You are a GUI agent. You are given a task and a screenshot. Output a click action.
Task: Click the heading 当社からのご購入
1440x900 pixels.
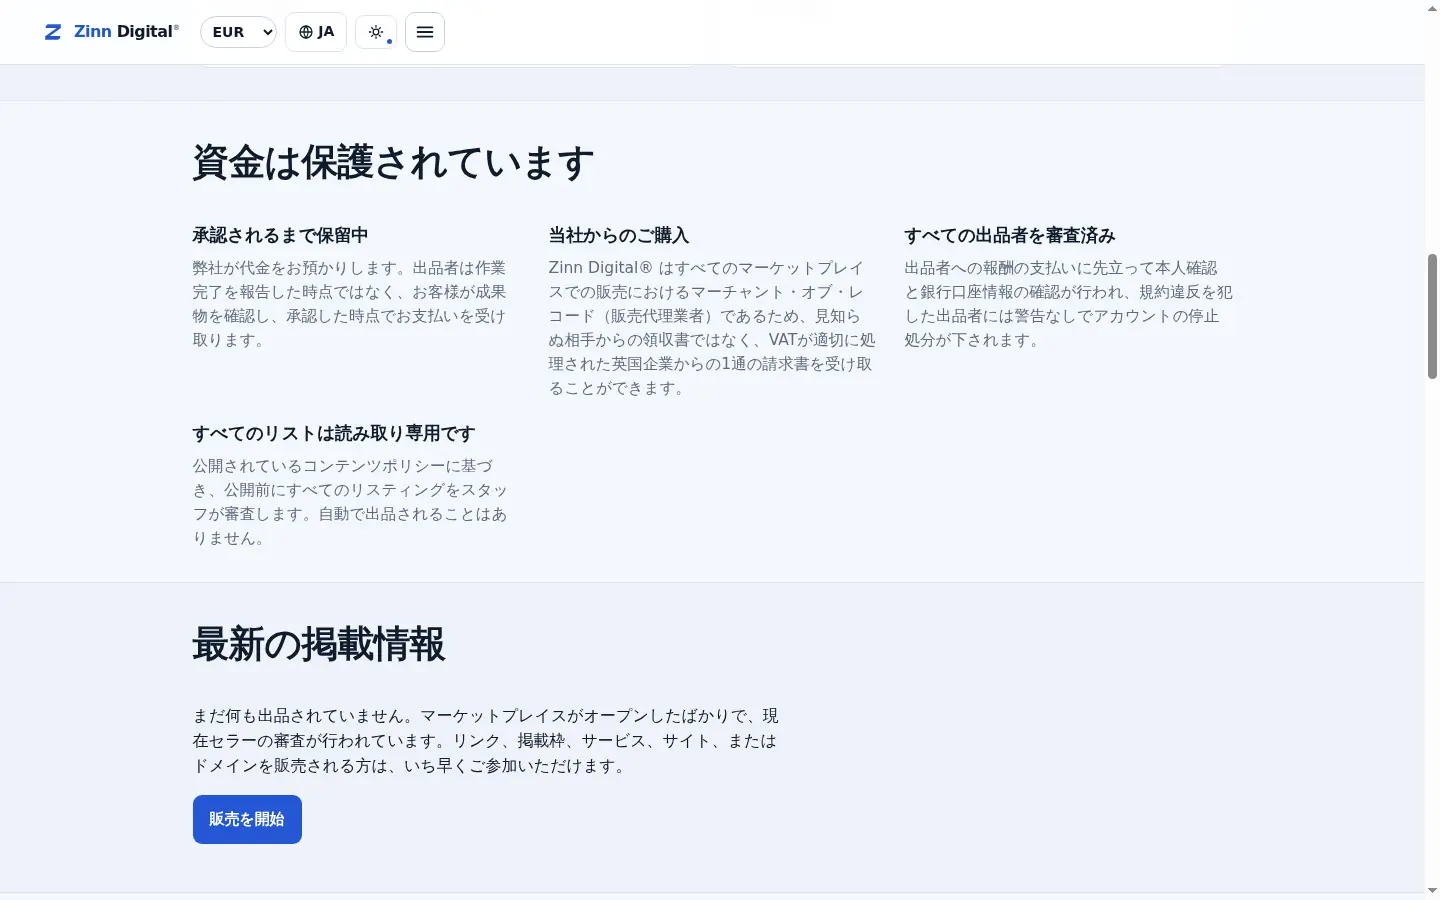(619, 235)
